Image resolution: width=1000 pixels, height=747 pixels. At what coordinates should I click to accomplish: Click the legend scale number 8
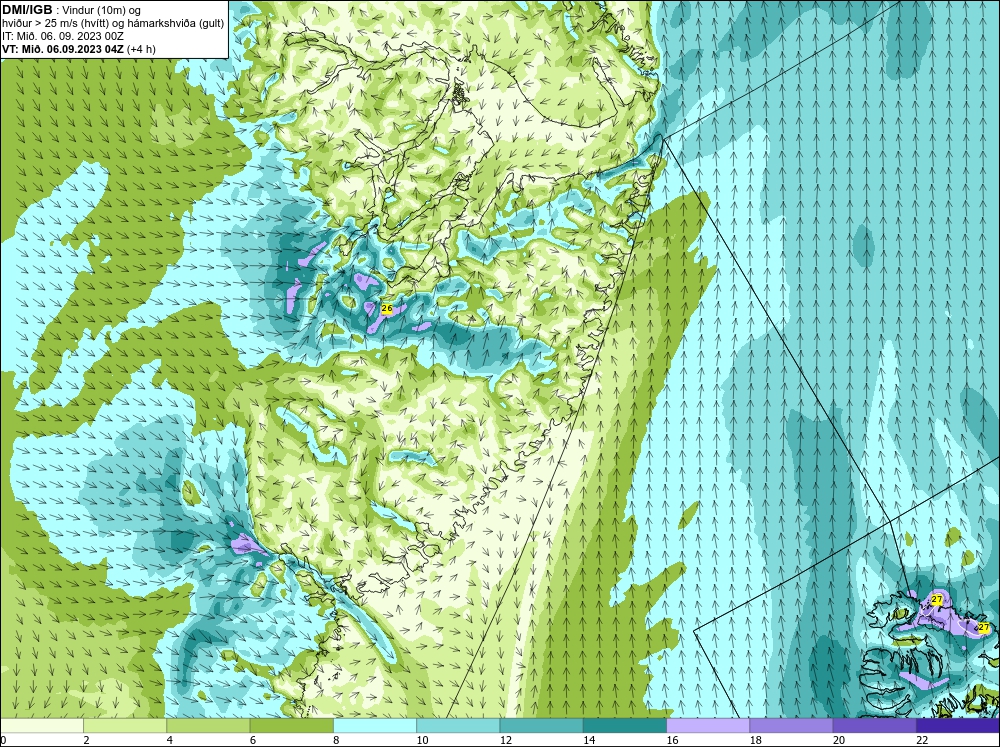pos(336,740)
